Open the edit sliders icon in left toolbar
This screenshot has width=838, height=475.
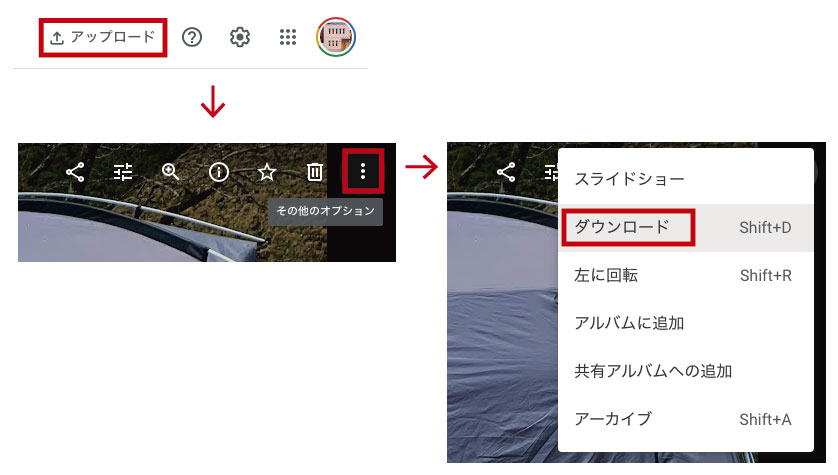click(123, 172)
